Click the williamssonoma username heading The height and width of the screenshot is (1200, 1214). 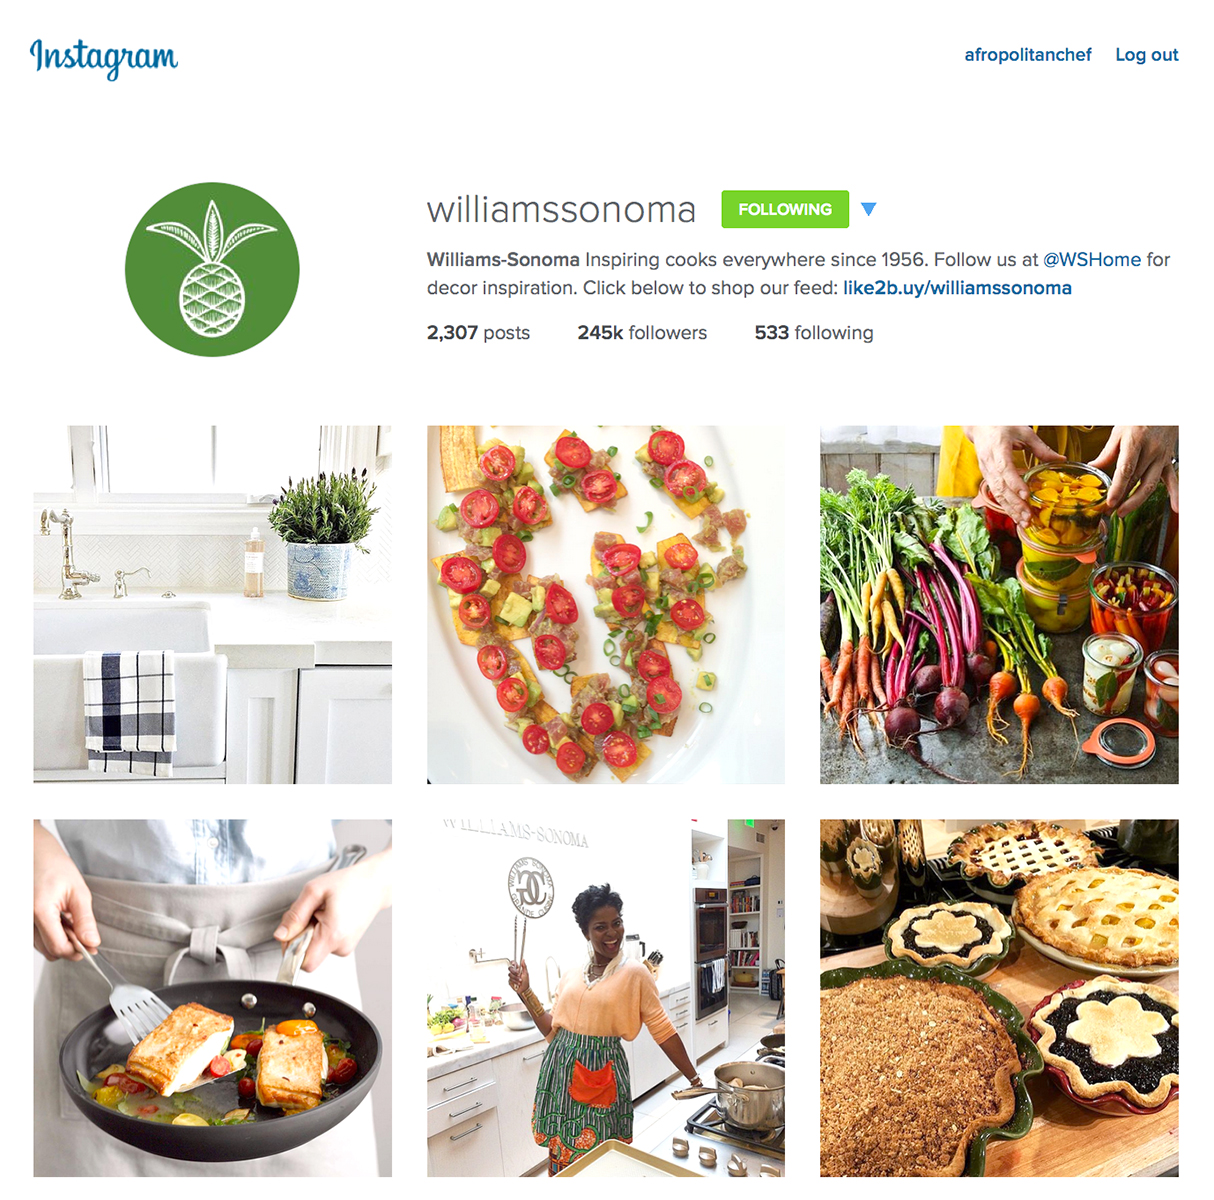pyautogui.click(x=561, y=210)
